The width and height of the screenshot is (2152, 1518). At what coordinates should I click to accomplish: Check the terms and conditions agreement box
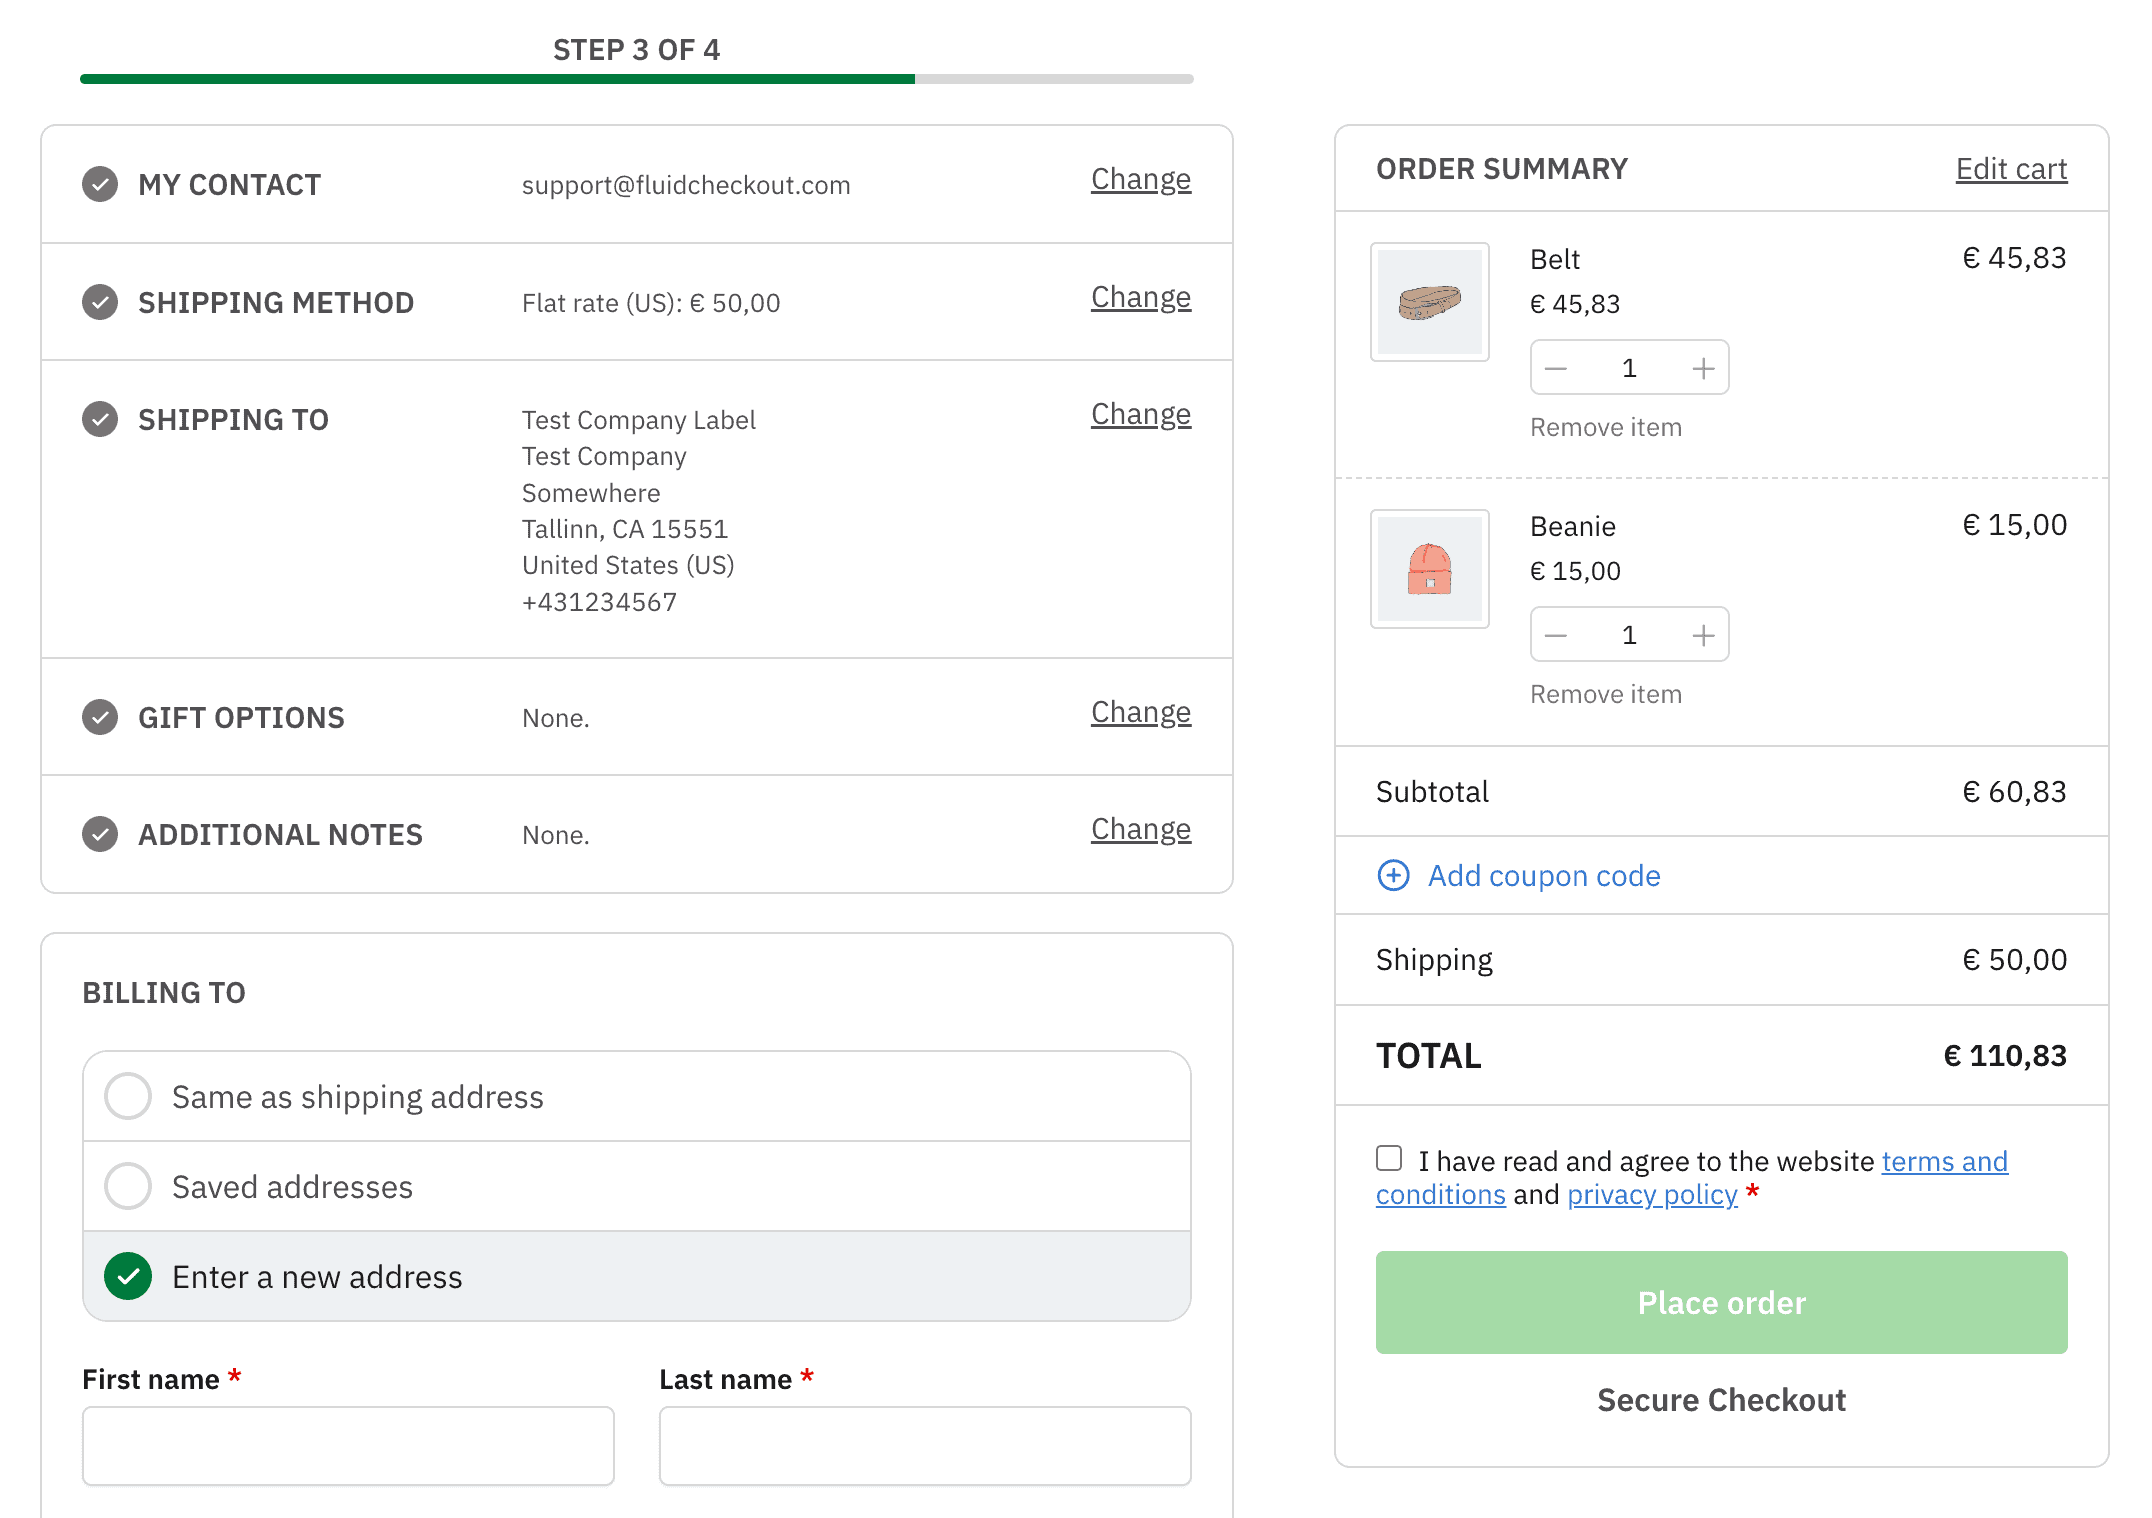tap(1389, 1158)
